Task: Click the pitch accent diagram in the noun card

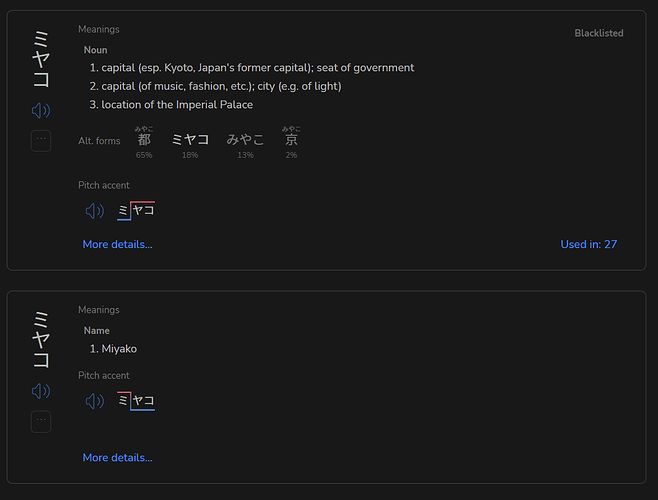Action: pos(136,211)
